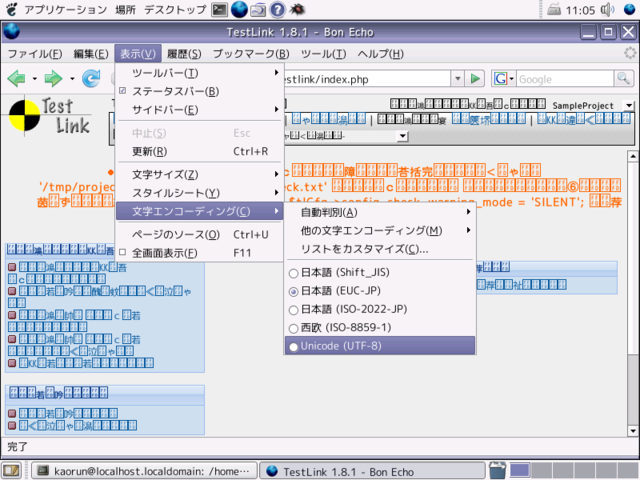Viewport: 640px width, 480px height.
Task: Select 日本語 (ISO-2022-JP) encoding
Action: (380, 309)
